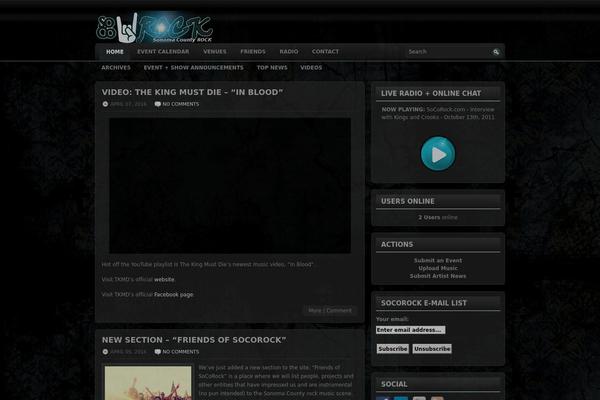Image resolution: width=600 pixels, height=400 pixels.
Task: Open the Top News category
Action: [272, 68]
